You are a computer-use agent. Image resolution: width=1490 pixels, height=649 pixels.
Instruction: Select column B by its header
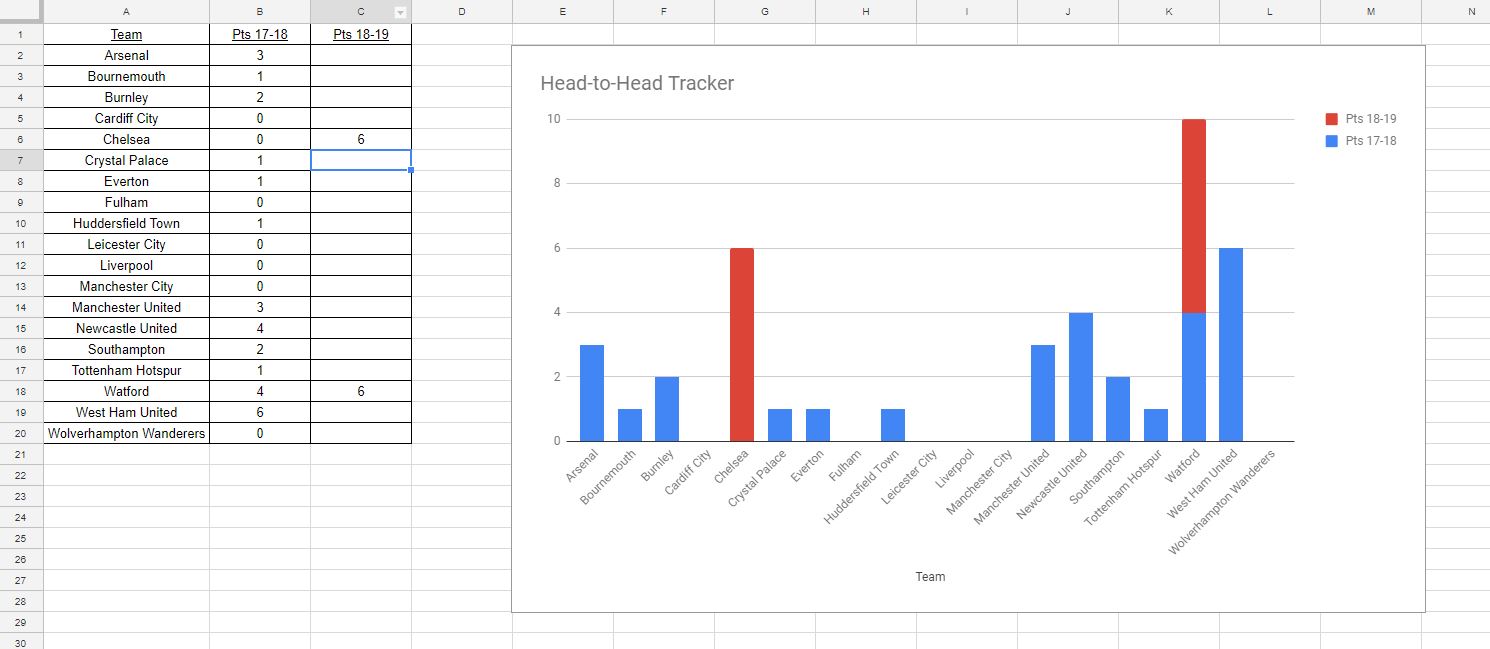pos(260,11)
